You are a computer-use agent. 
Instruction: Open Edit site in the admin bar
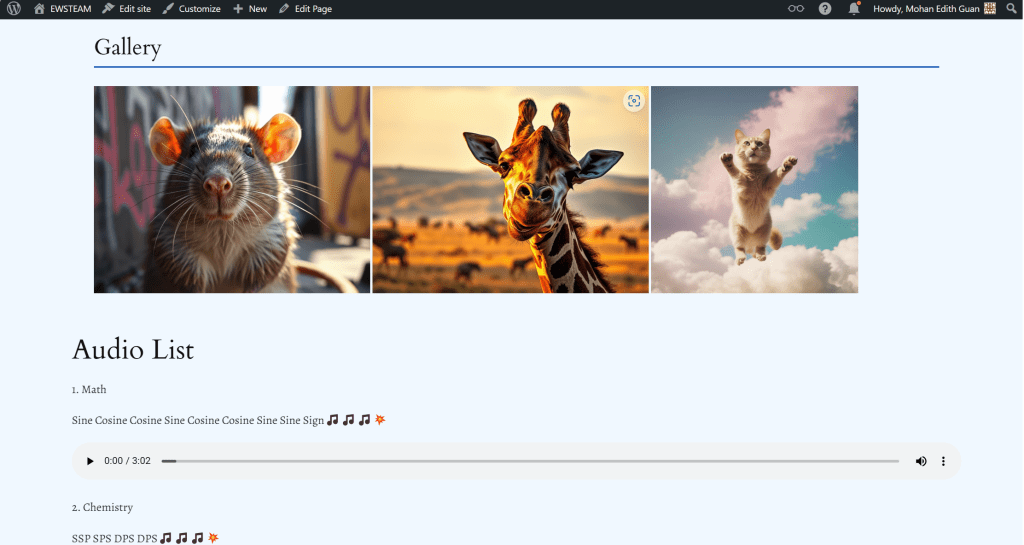click(127, 9)
